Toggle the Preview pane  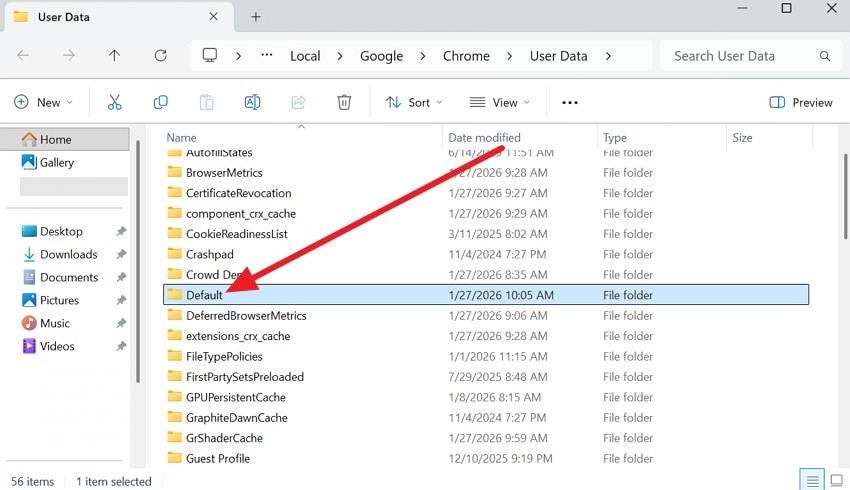801,102
